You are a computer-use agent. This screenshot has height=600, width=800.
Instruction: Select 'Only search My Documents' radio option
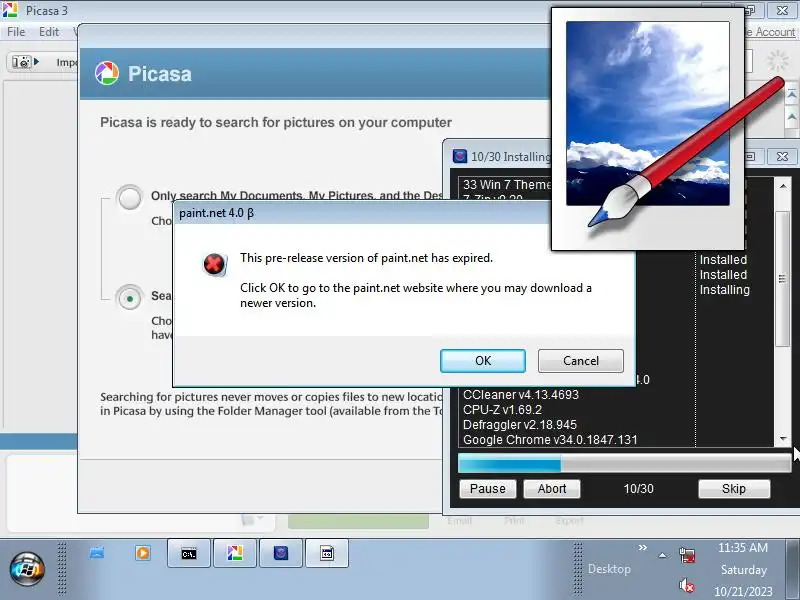point(130,197)
